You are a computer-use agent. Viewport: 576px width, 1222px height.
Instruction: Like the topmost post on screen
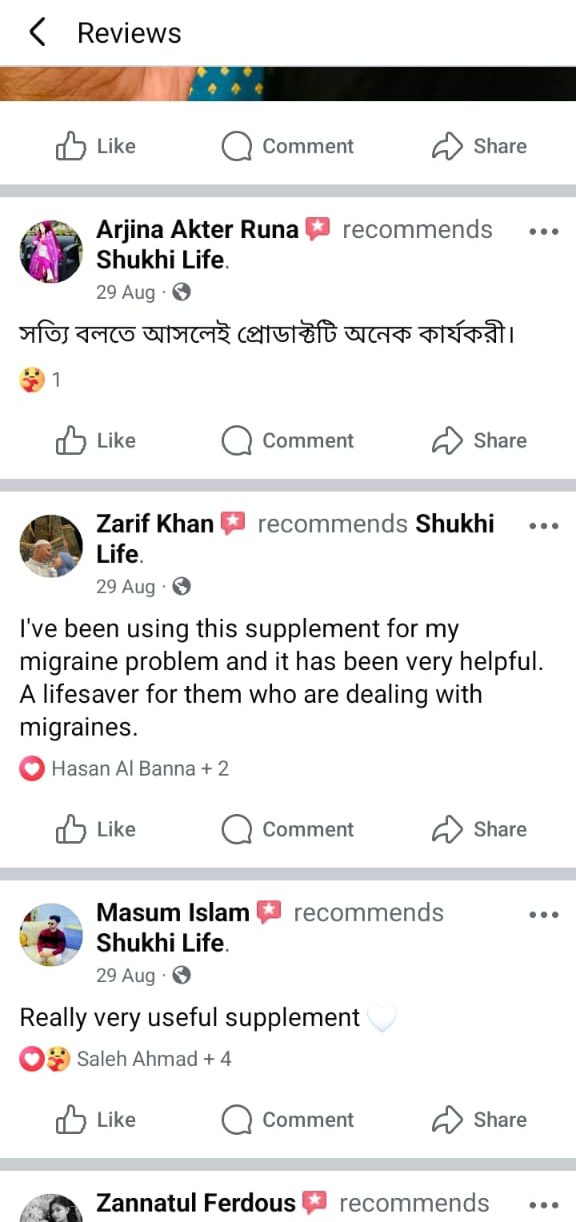click(95, 146)
